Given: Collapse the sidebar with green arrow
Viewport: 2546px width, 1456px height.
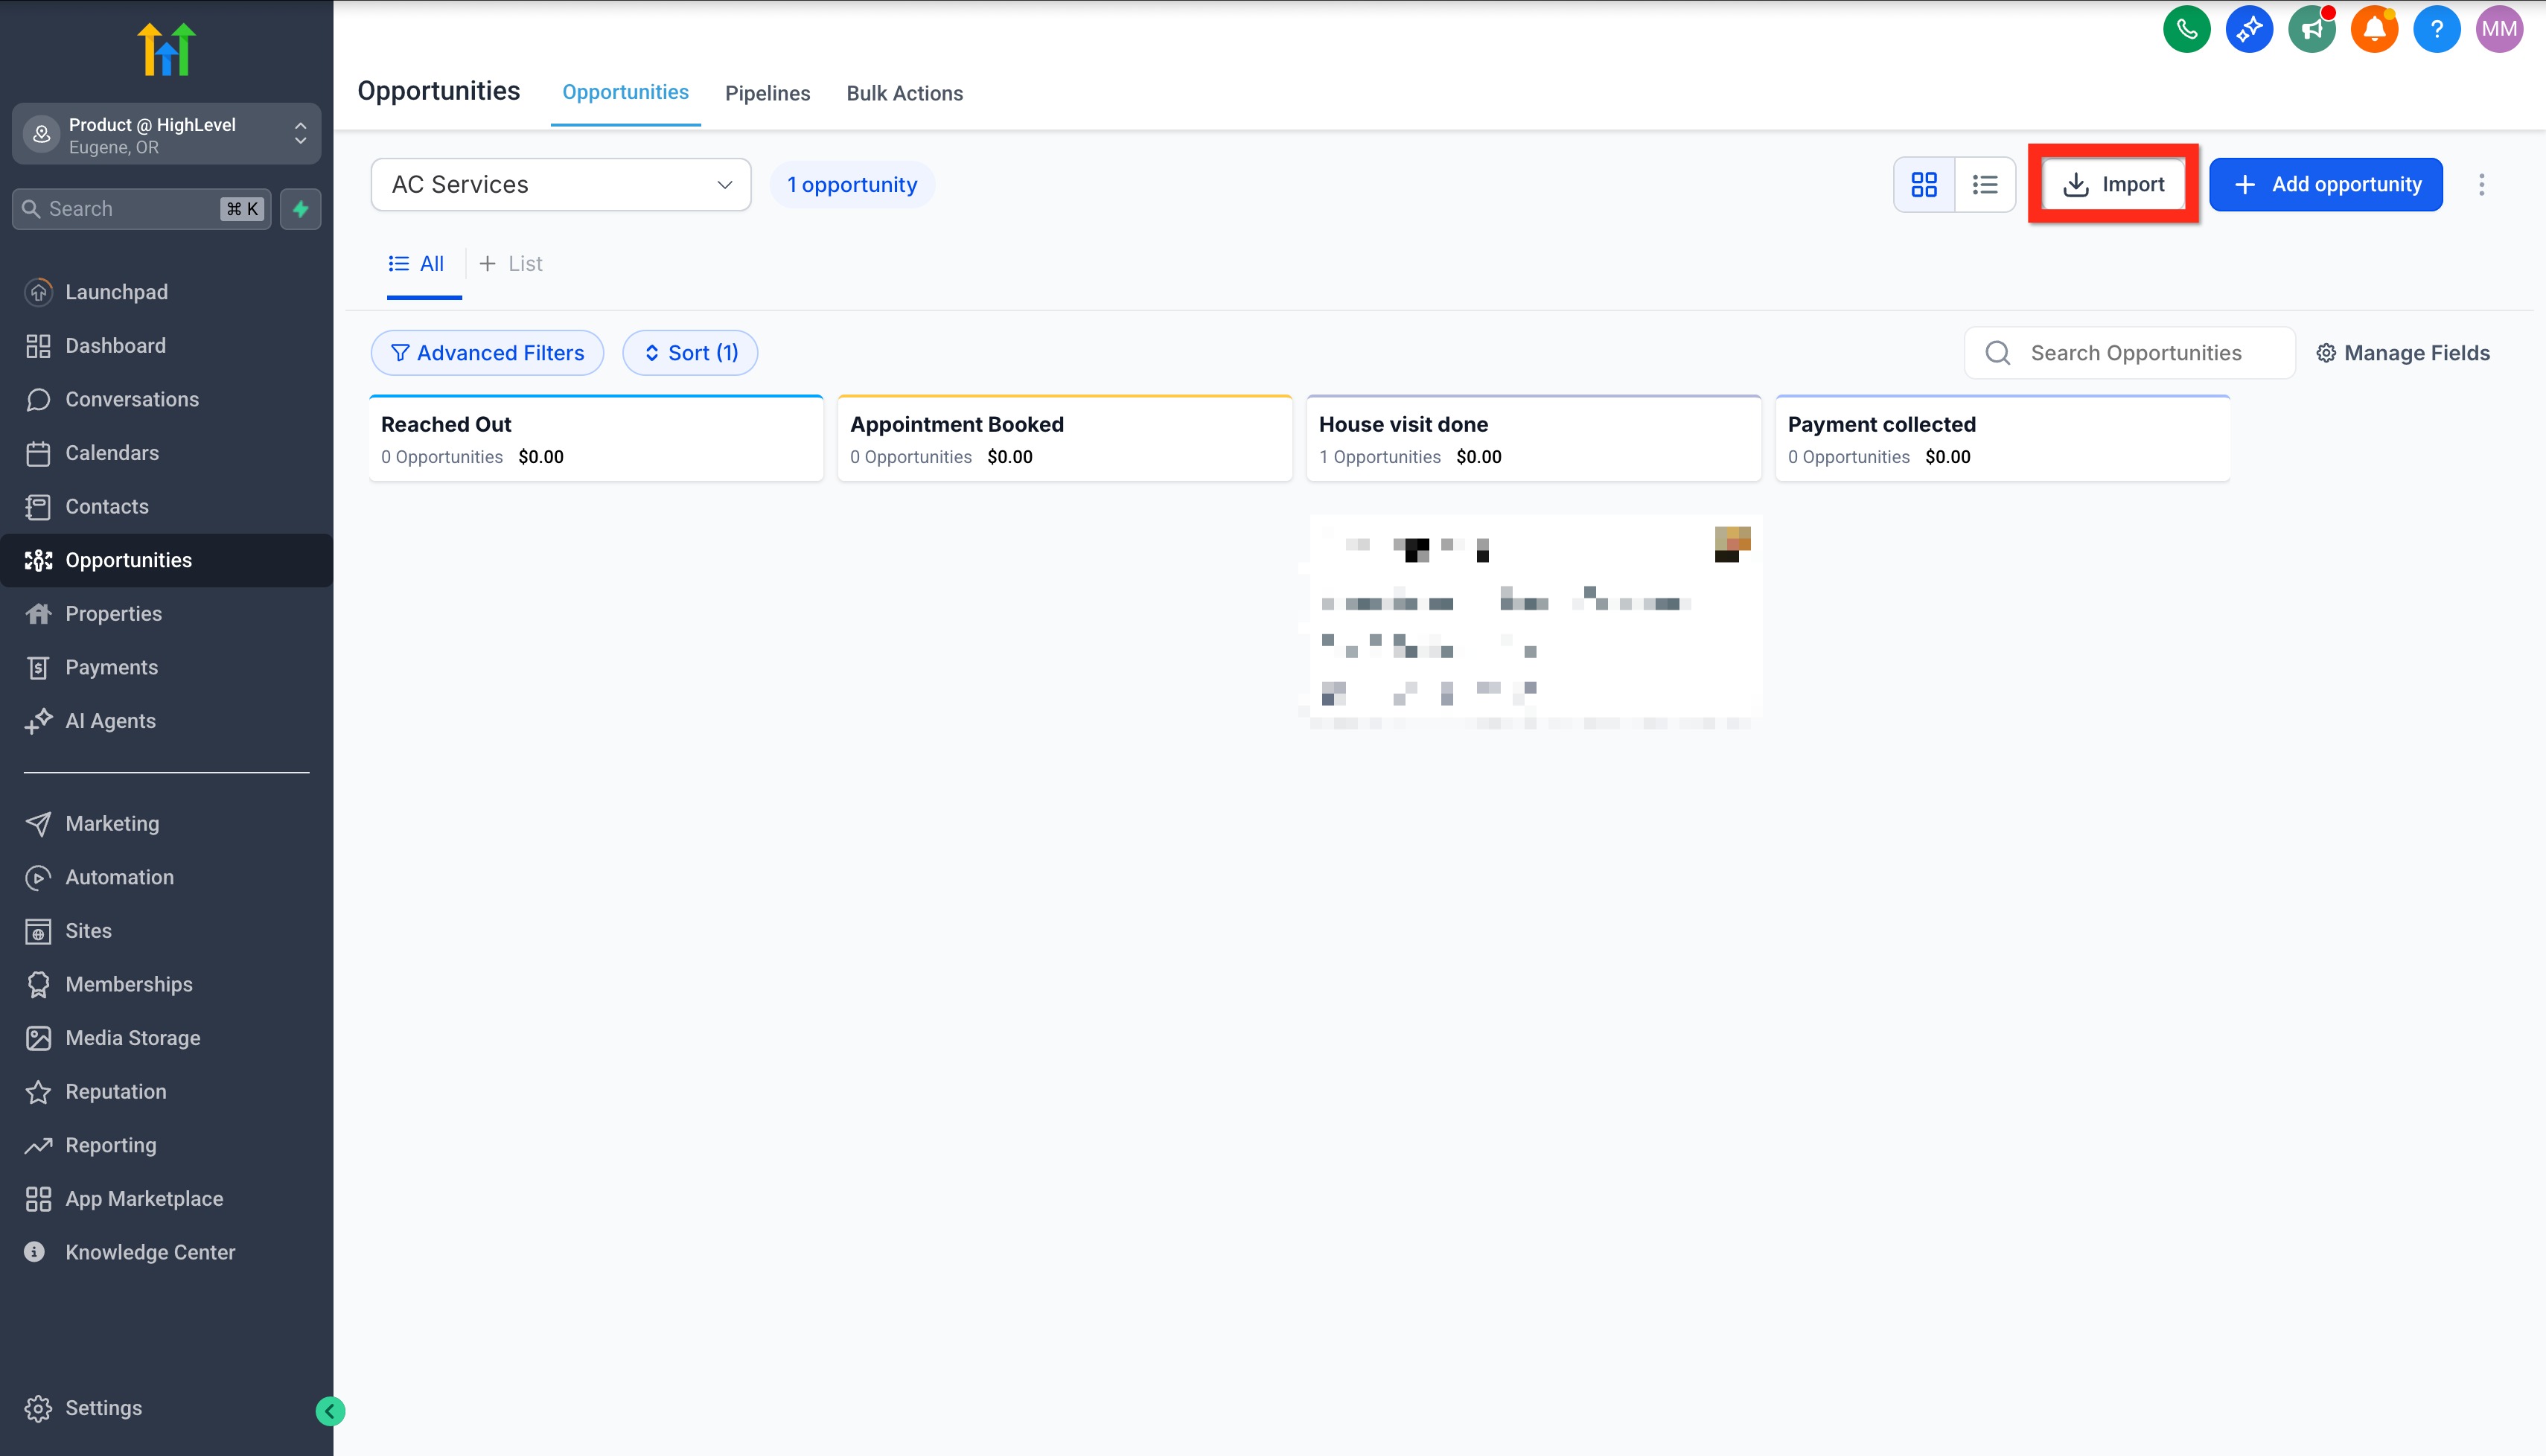Looking at the screenshot, I should point(330,1410).
